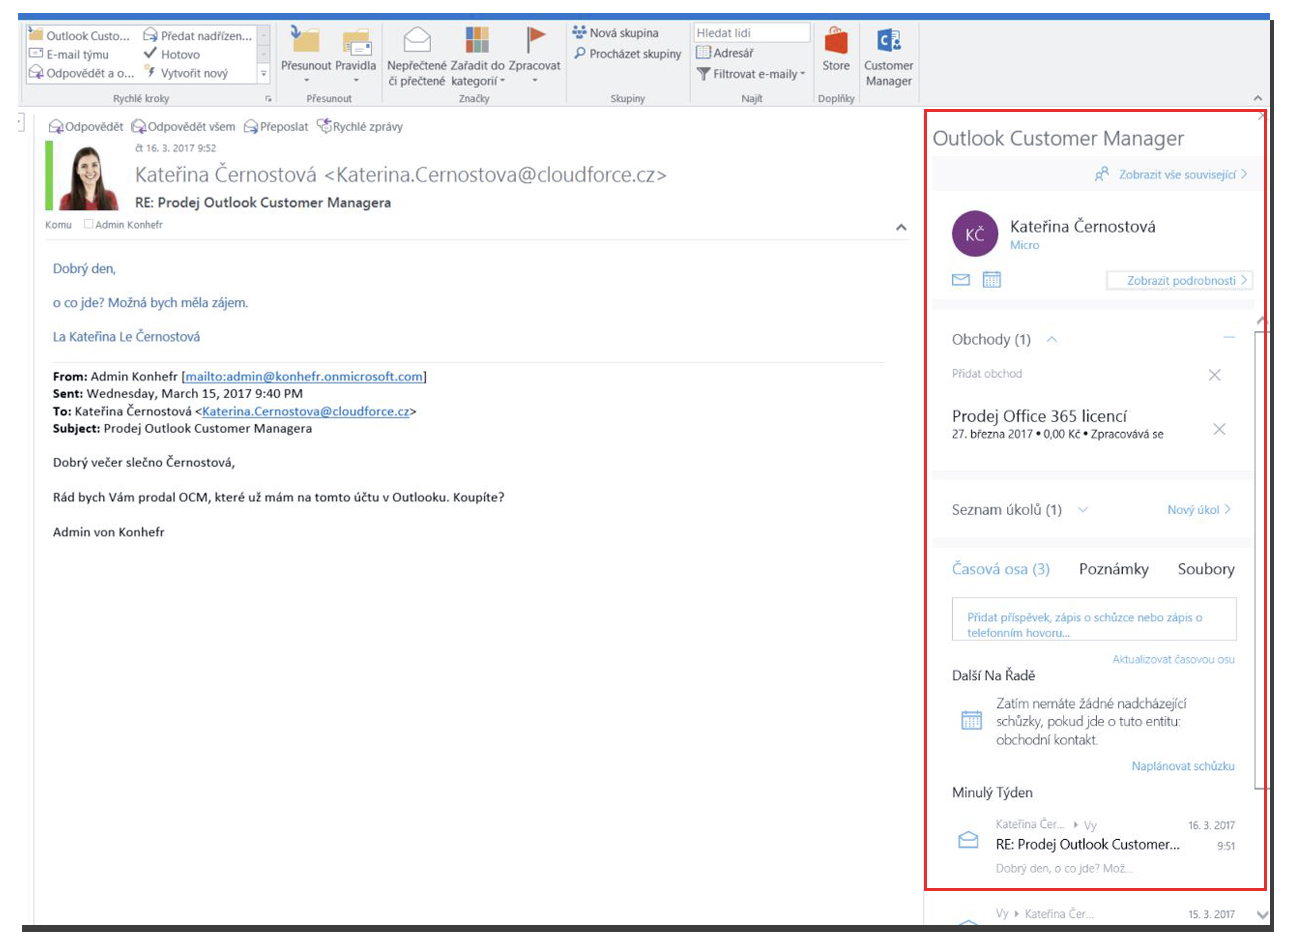Click the Zpracovat flag icon

pos(536,41)
